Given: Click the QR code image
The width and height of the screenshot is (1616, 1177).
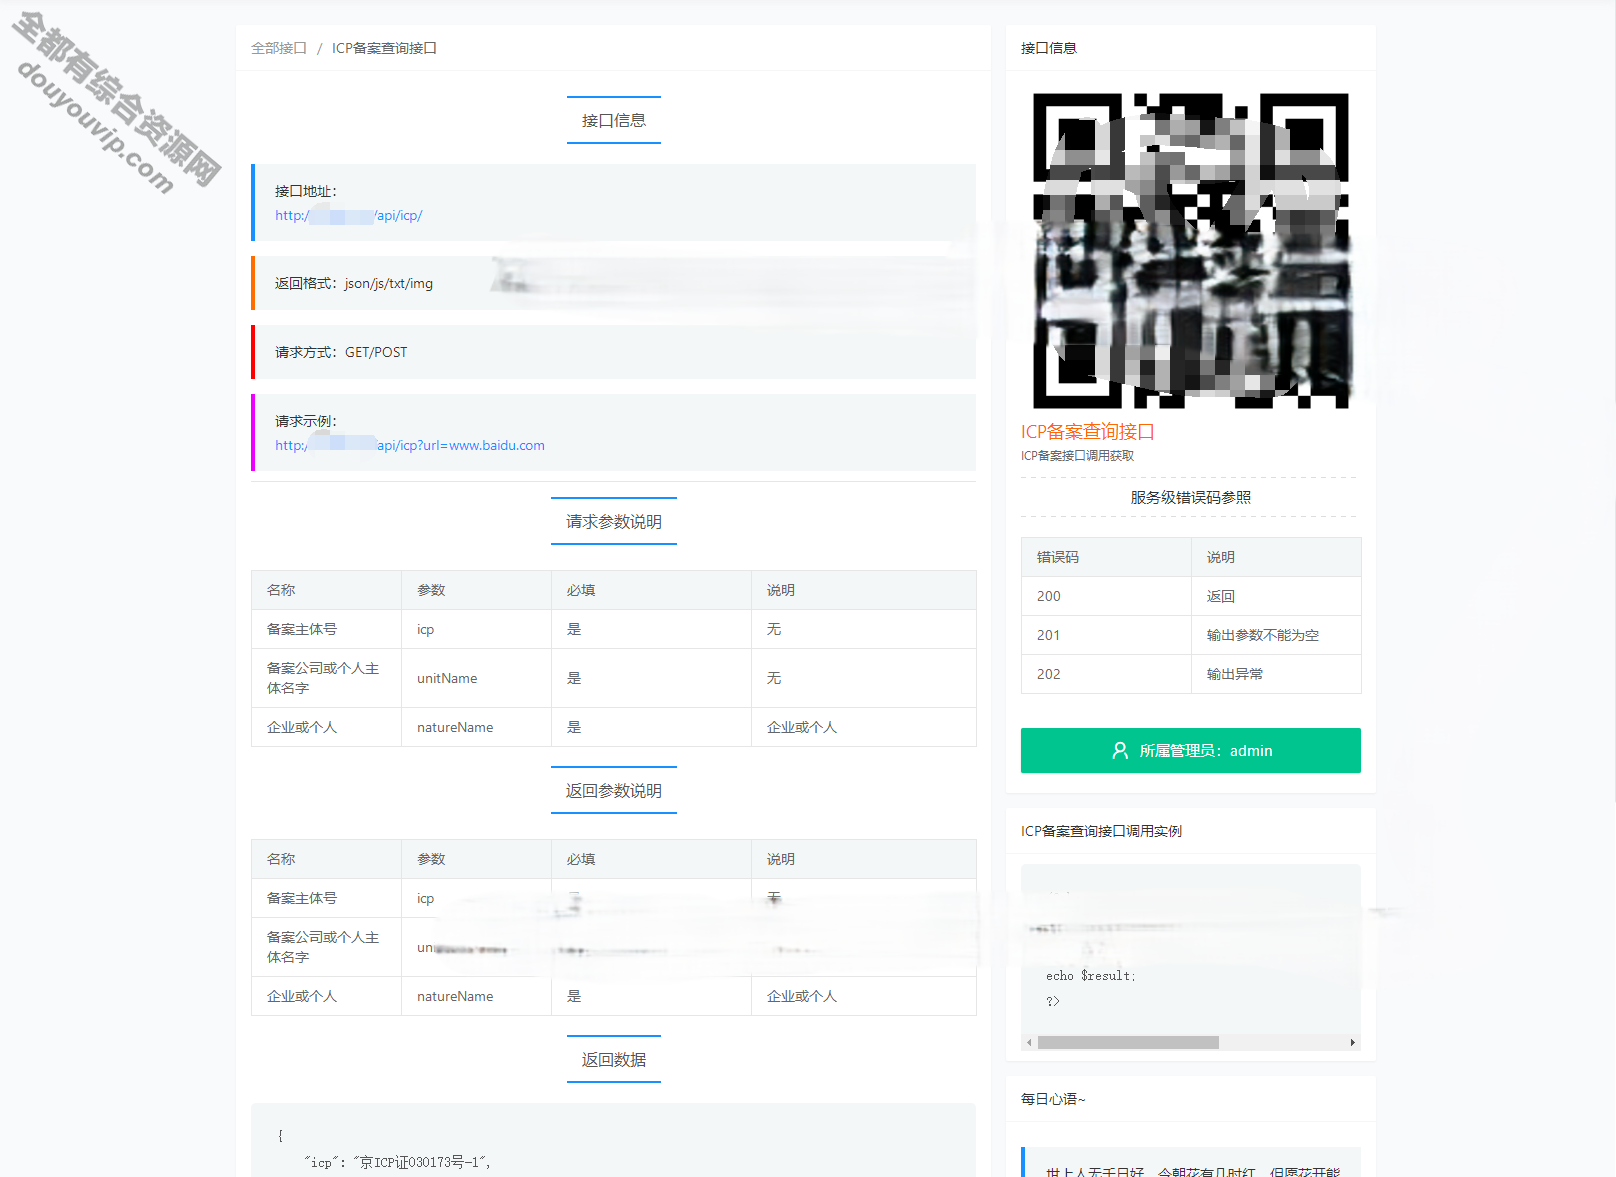Looking at the screenshot, I should (1190, 250).
